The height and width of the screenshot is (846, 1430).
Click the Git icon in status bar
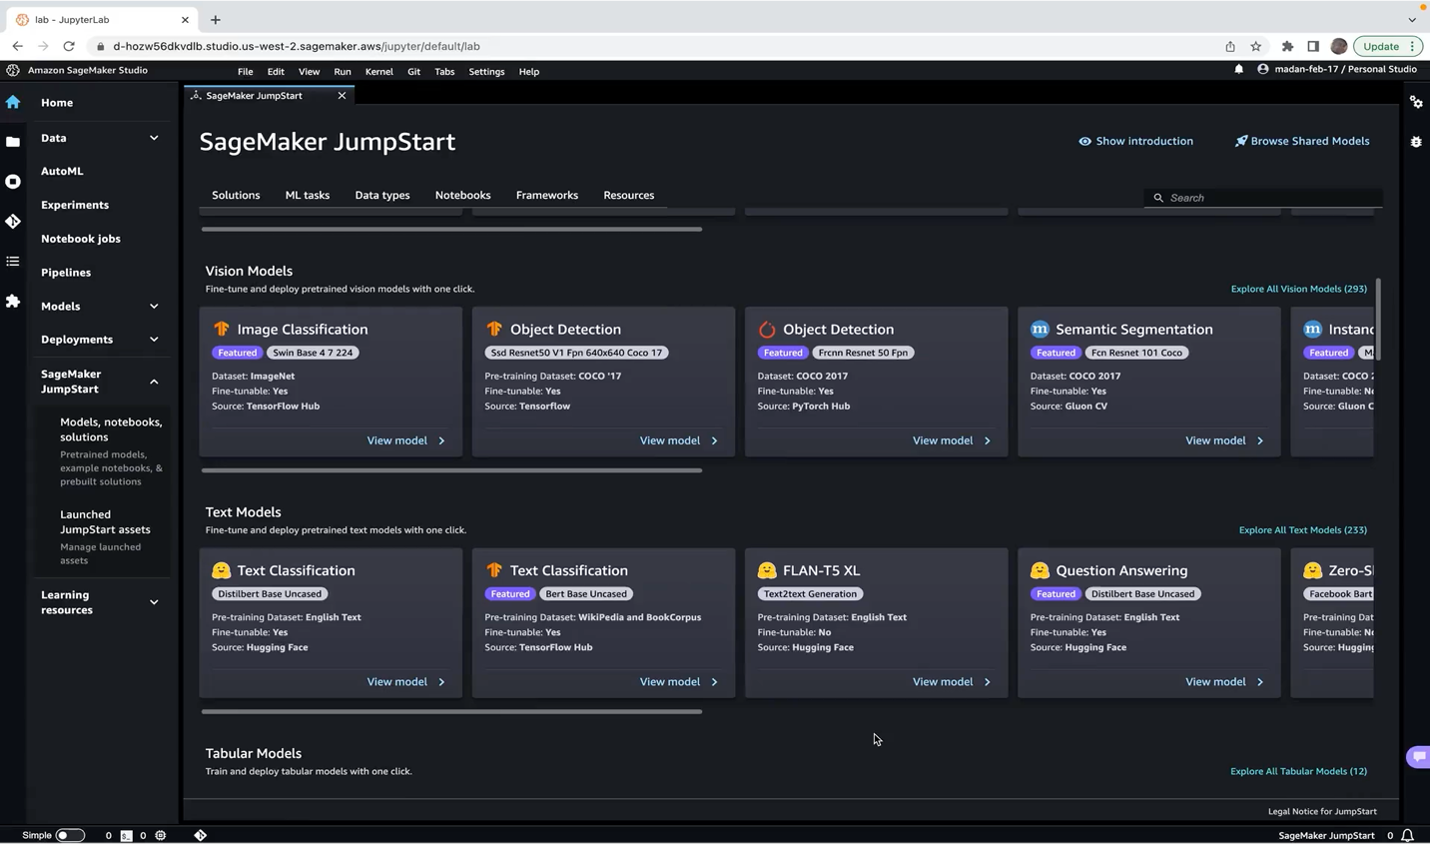(200, 835)
